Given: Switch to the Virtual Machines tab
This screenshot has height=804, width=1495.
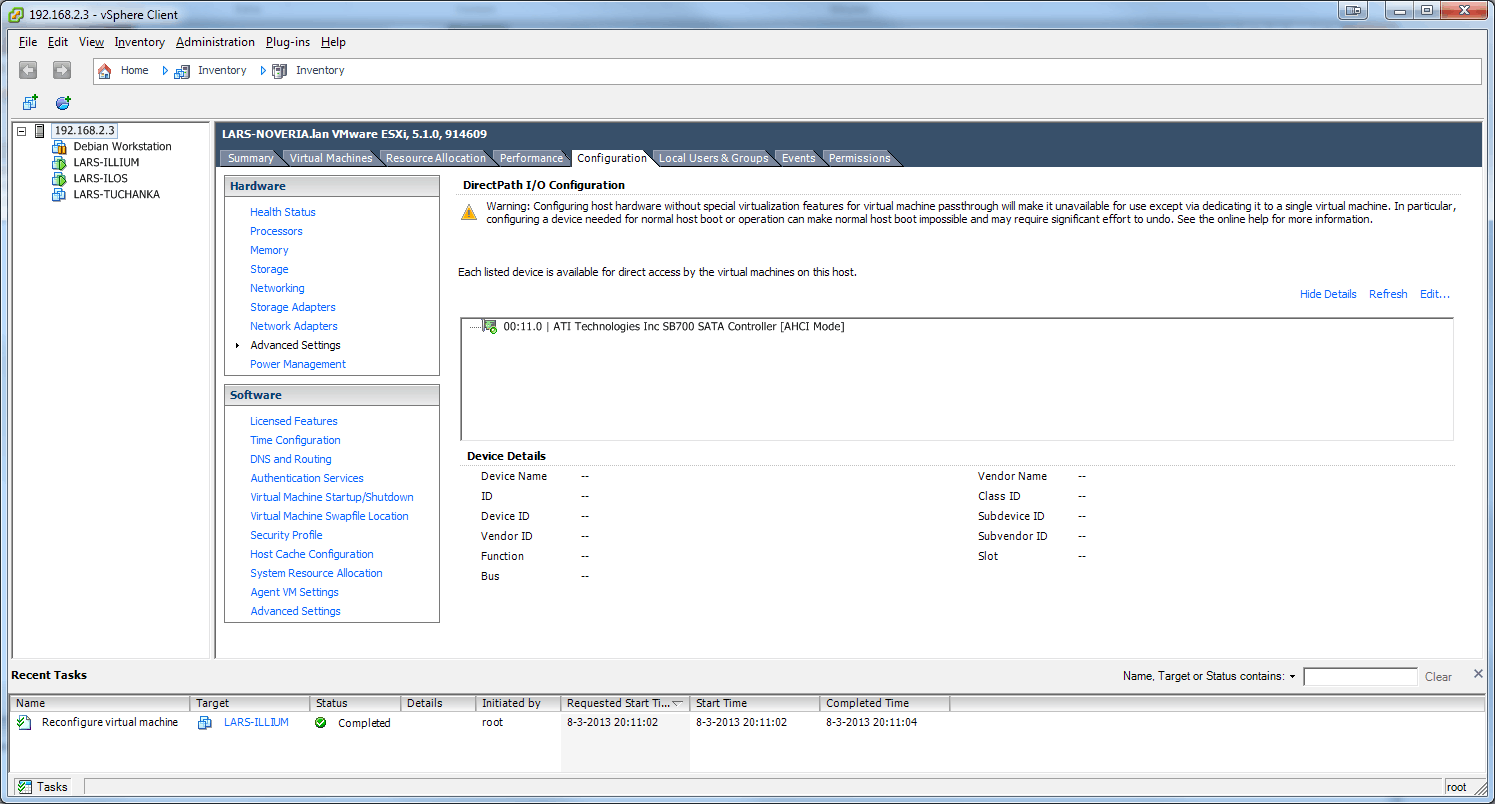Looking at the screenshot, I should pyautogui.click(x=330, y=158).
